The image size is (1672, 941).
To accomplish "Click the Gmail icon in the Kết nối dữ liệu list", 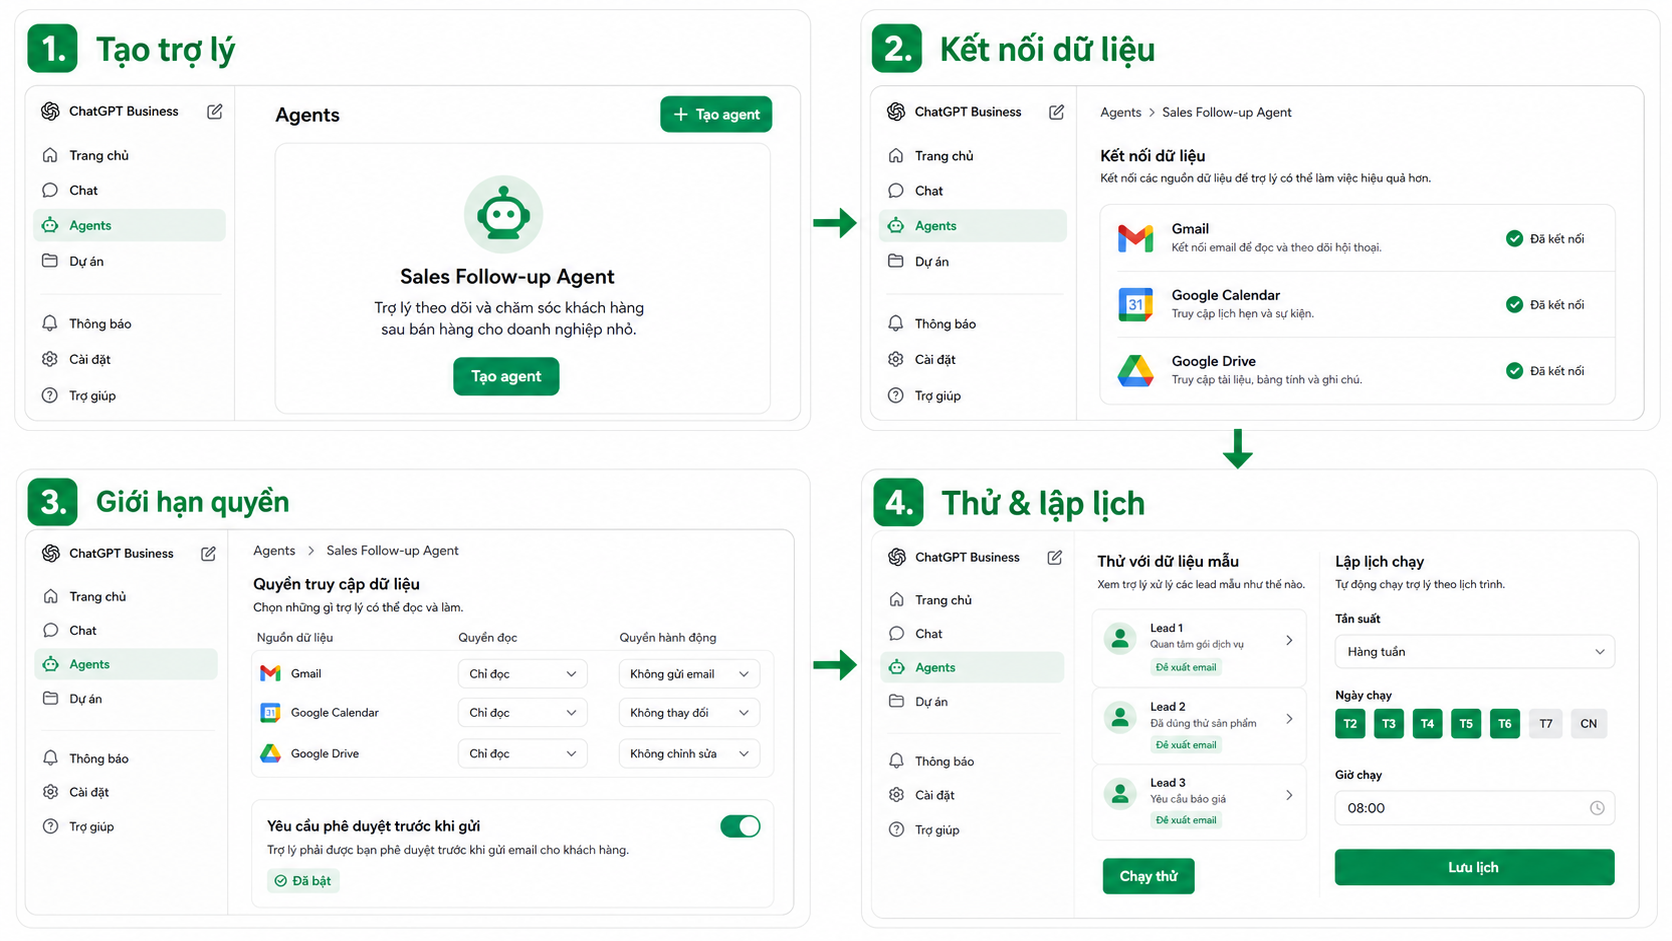I will coord(1135,238).
